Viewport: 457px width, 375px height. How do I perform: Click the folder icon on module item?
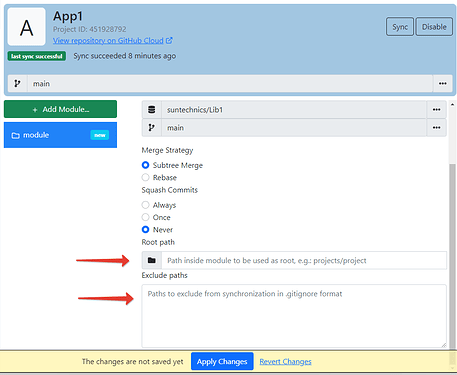click(x=15, y=135)
